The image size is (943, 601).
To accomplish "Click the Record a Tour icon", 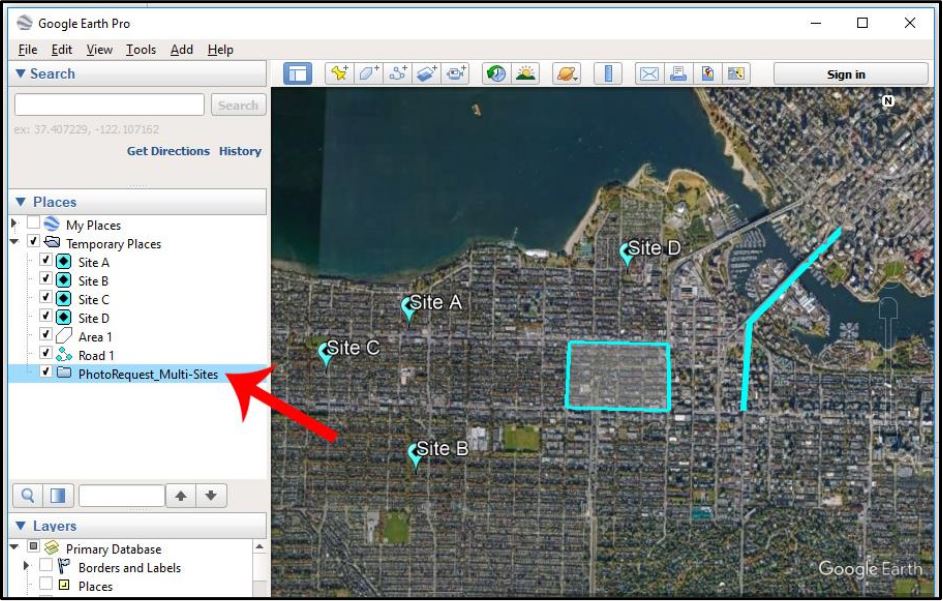I will 455,74.
